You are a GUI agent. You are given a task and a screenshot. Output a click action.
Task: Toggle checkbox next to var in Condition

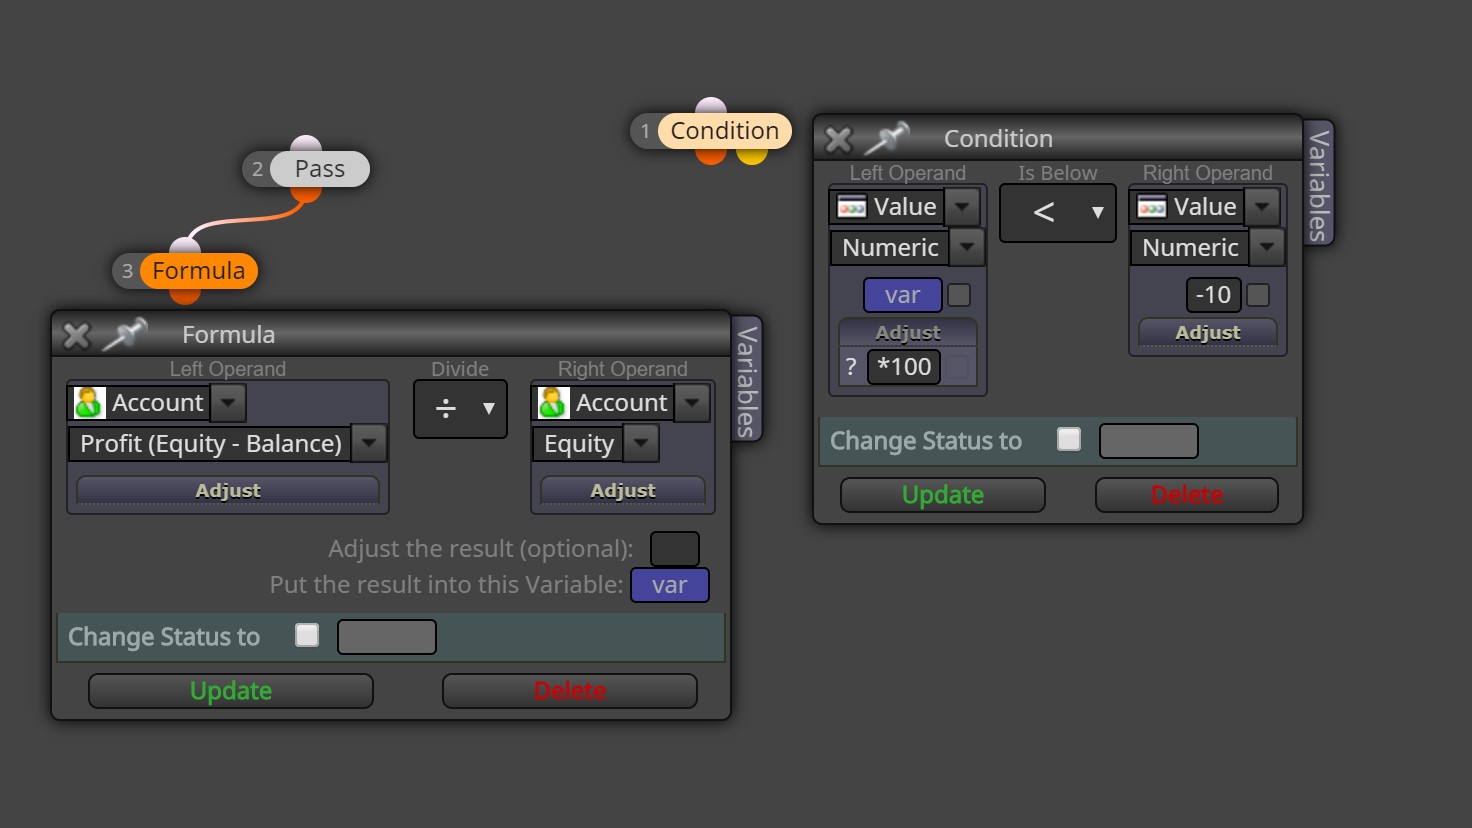(x=959, y=295)
